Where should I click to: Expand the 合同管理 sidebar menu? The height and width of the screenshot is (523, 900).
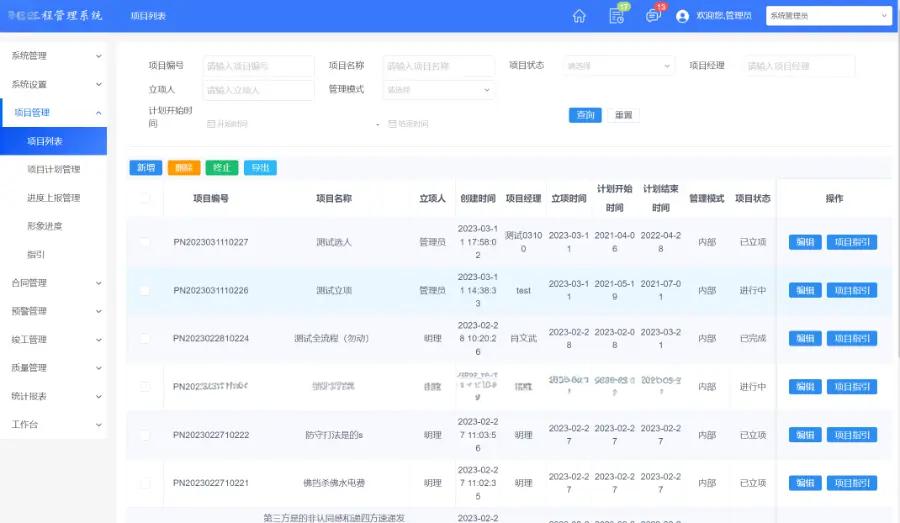click(53, 282)
